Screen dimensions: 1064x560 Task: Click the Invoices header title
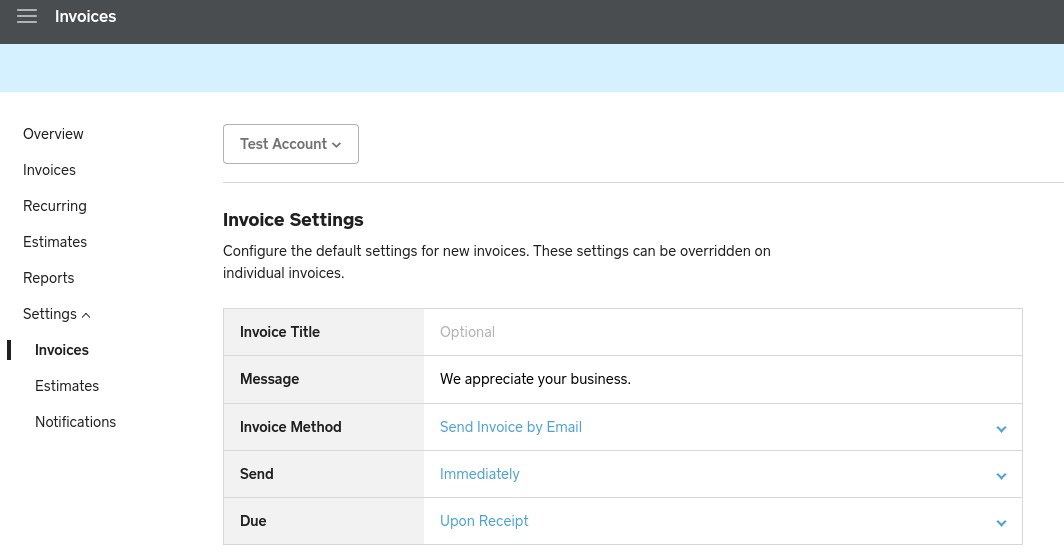pyautogui.click(x=86, y=16)
